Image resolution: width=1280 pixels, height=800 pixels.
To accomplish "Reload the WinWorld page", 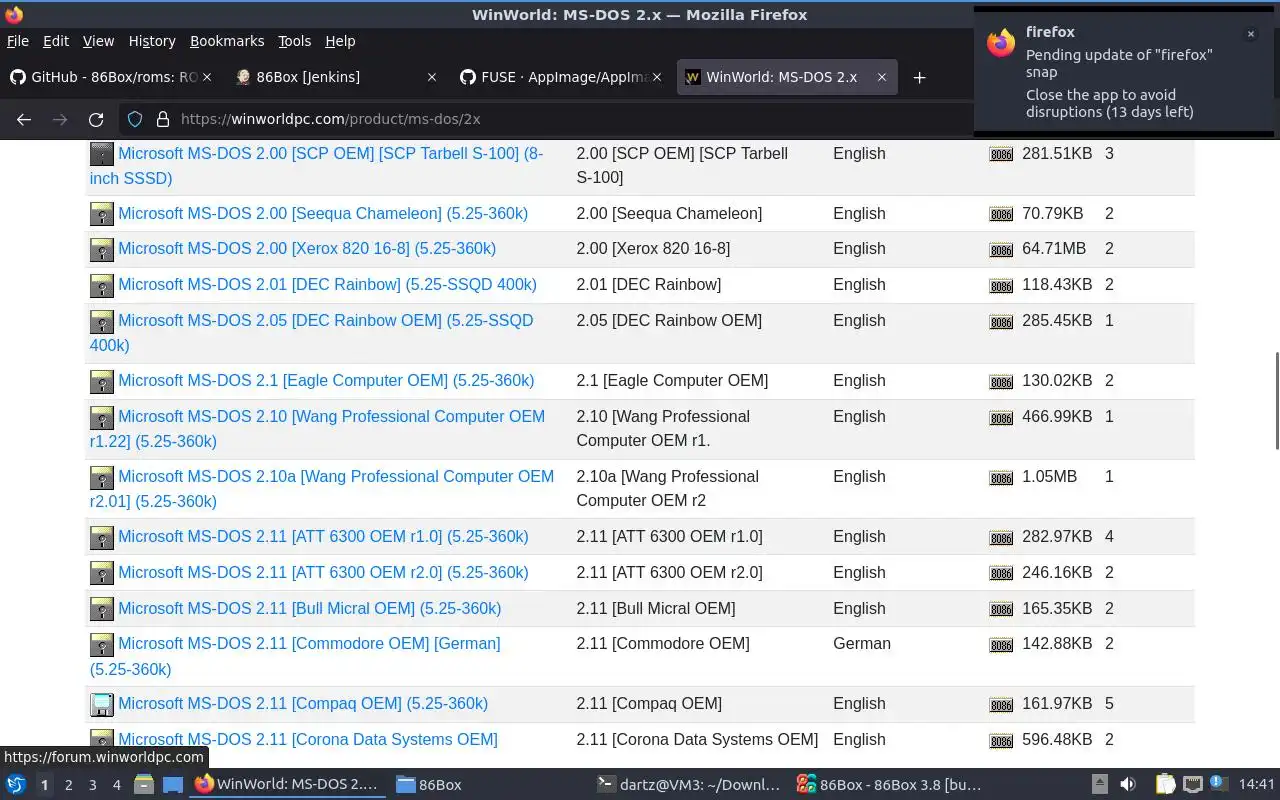I will pos(96,119).
